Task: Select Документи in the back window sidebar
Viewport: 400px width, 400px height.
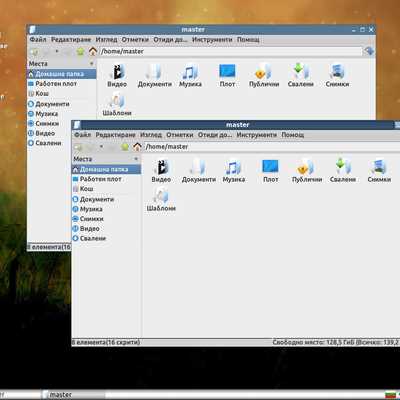Action: click(62, 104)
